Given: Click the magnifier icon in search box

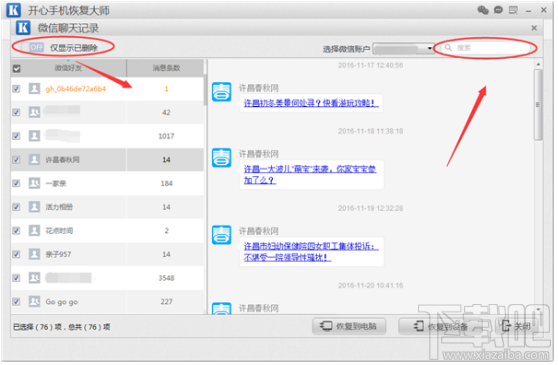Looking at the screenshot, I should [448, 48].
